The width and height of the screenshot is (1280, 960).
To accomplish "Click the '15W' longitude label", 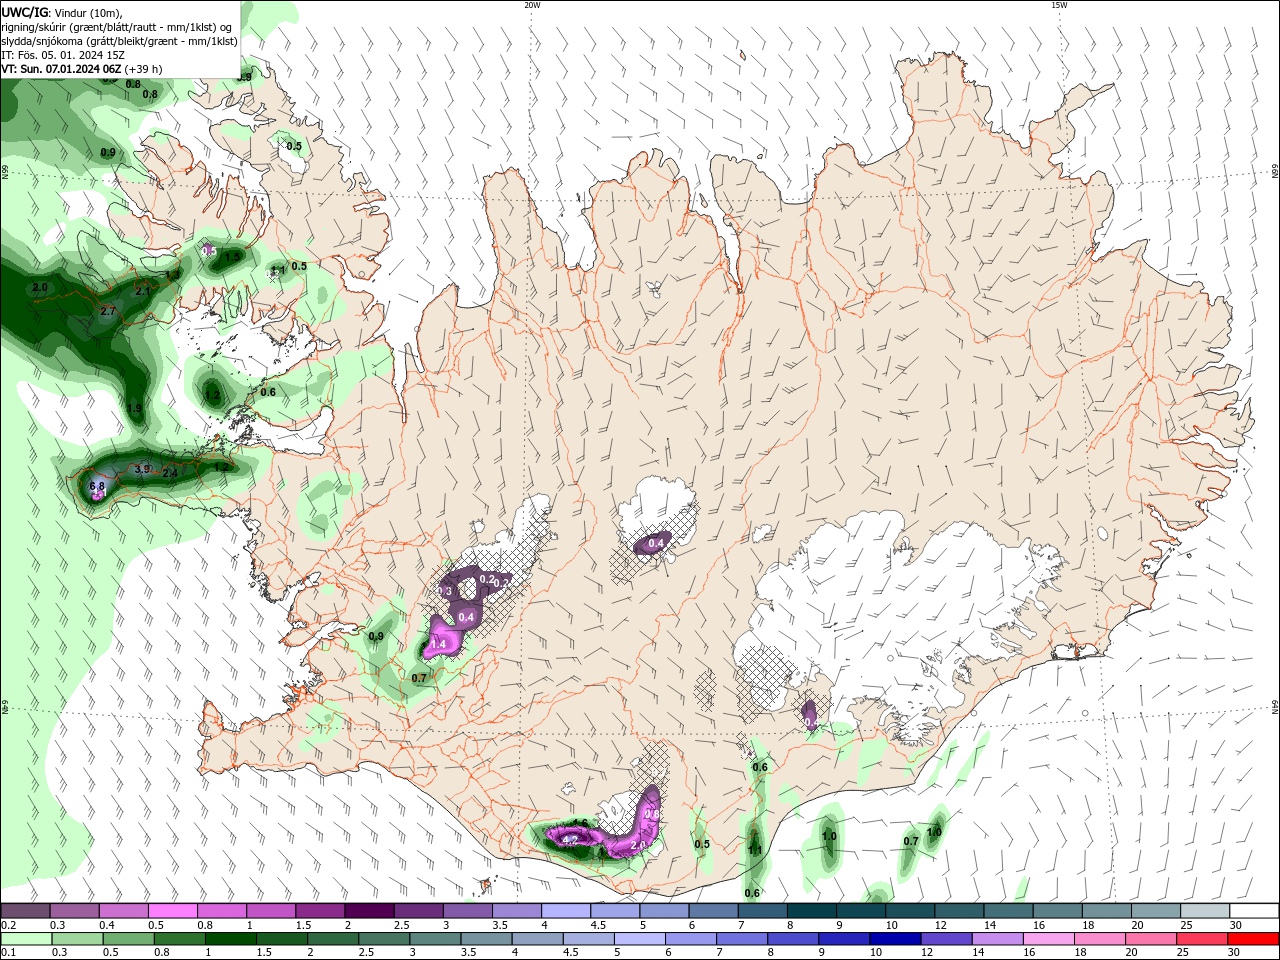I will click(1059, 5).
